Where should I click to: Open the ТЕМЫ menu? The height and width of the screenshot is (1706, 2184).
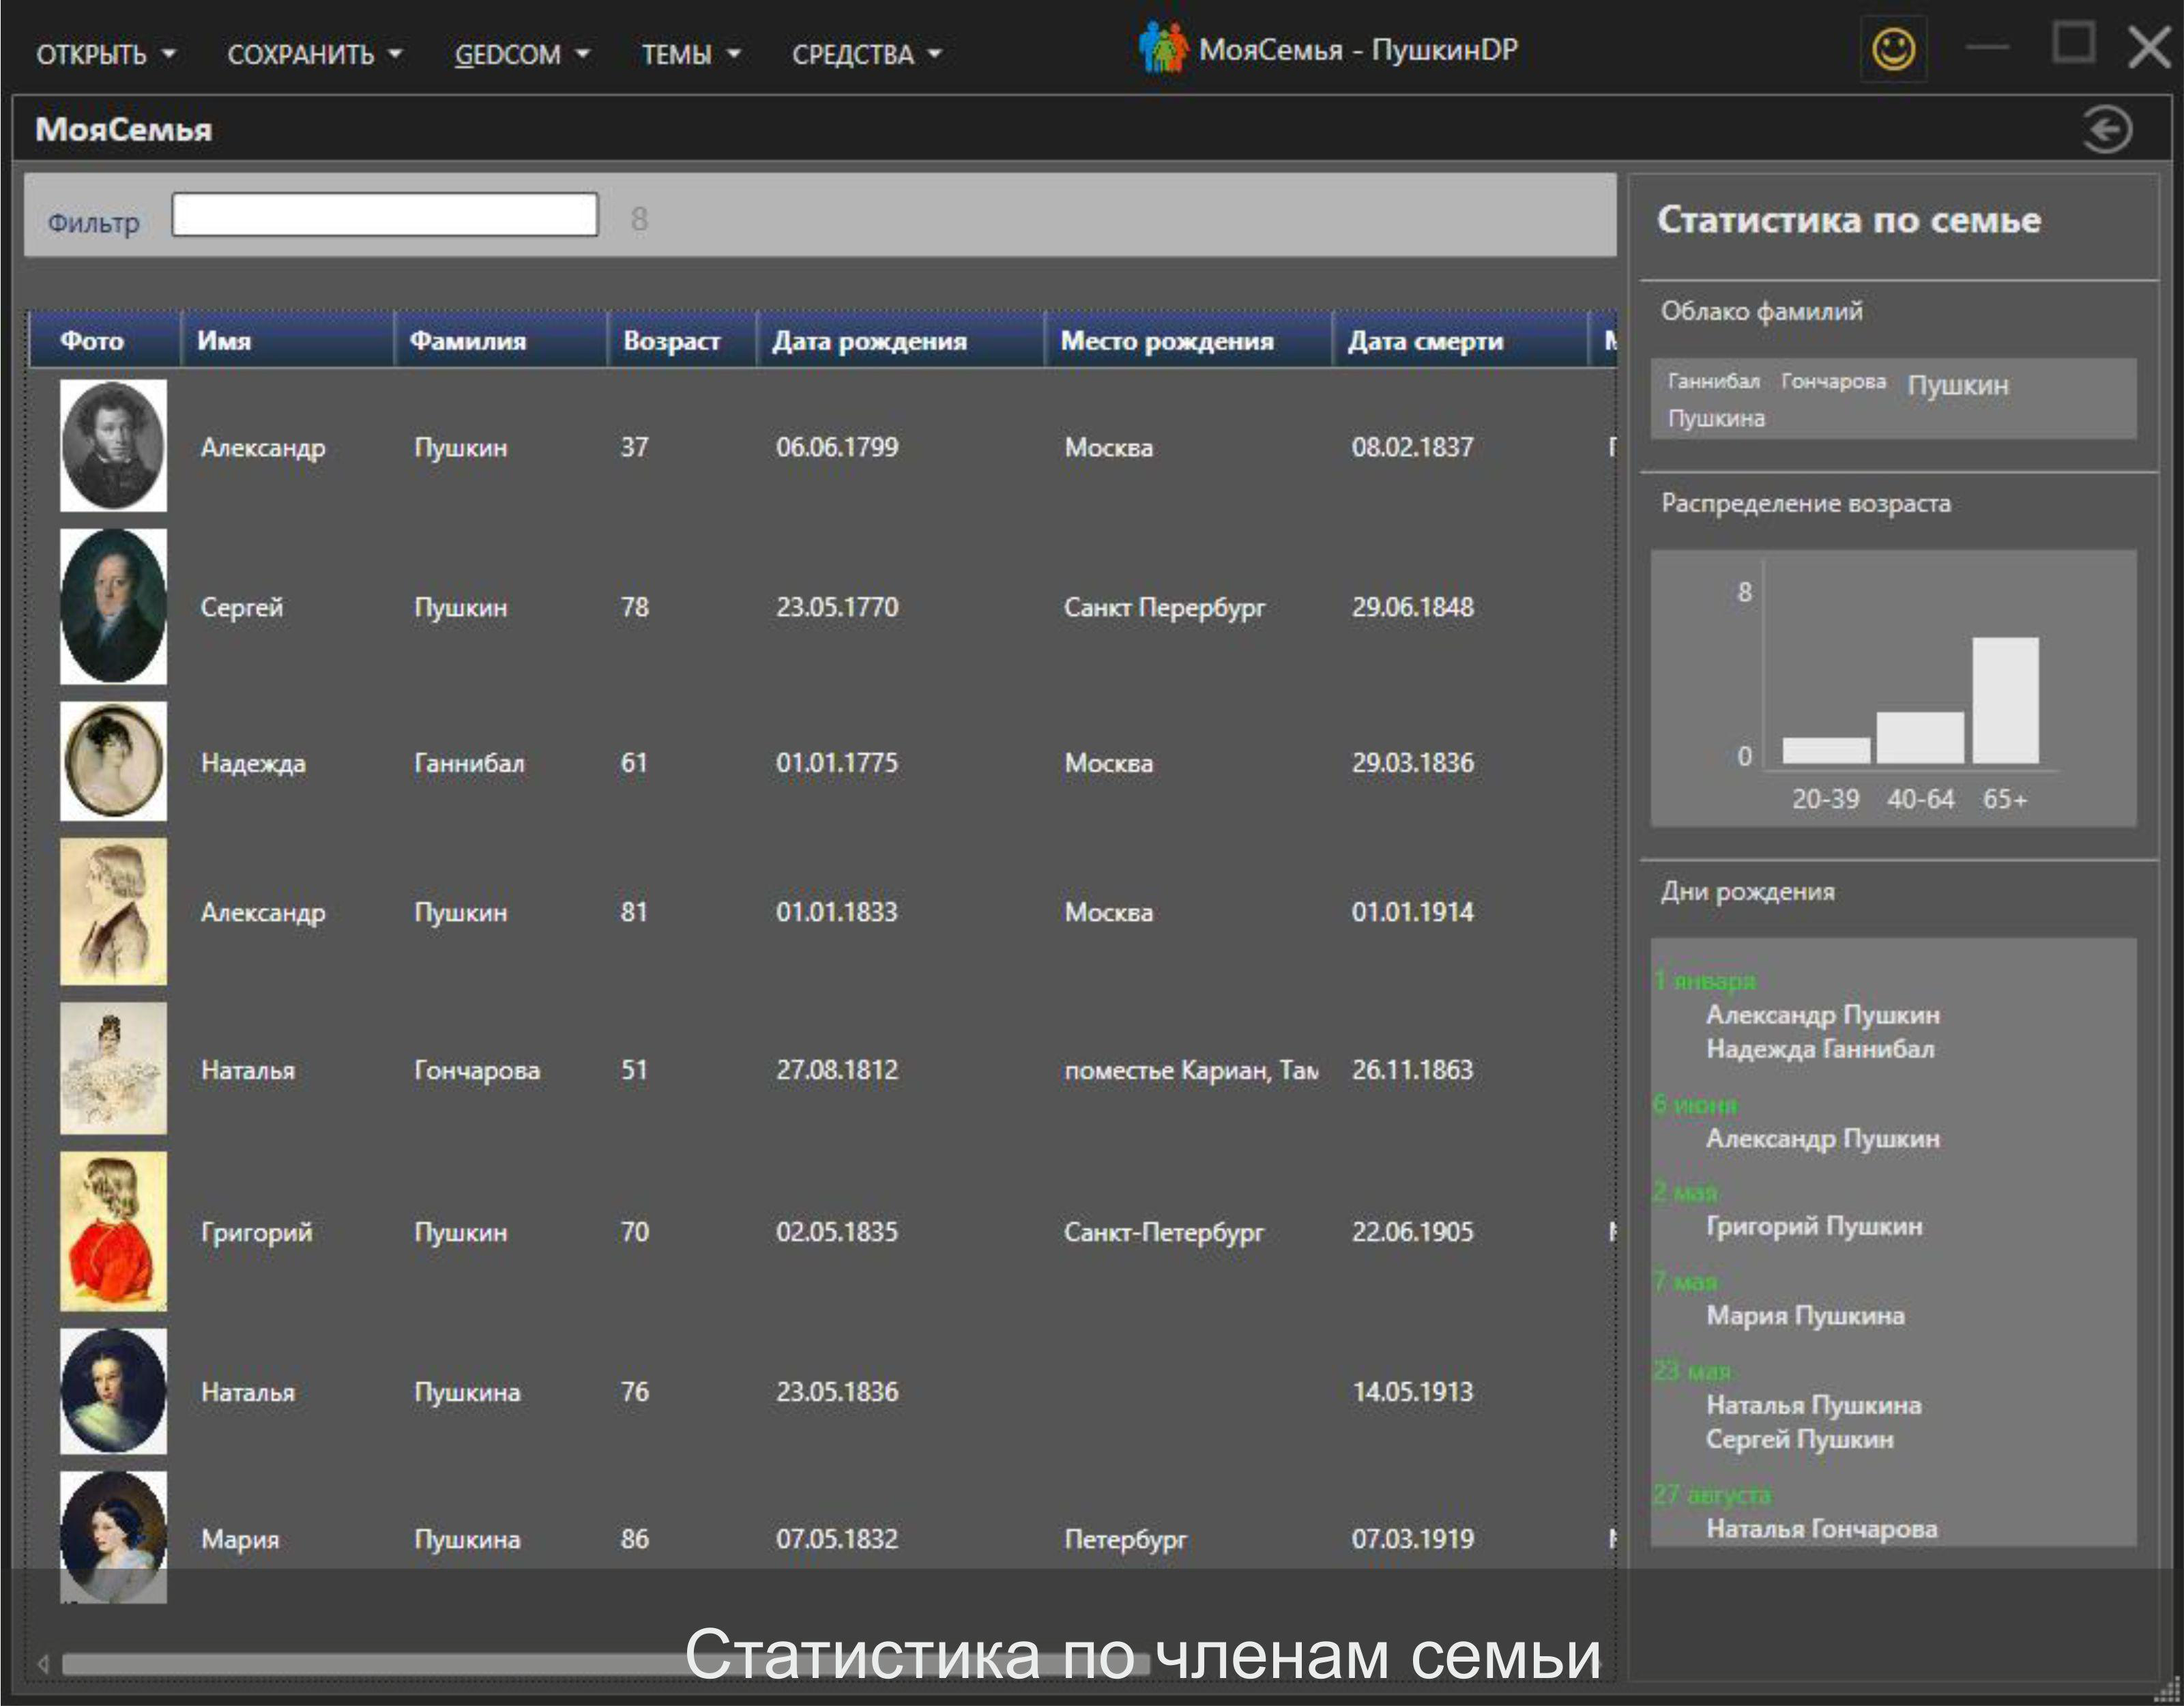(x=691, y=55)
